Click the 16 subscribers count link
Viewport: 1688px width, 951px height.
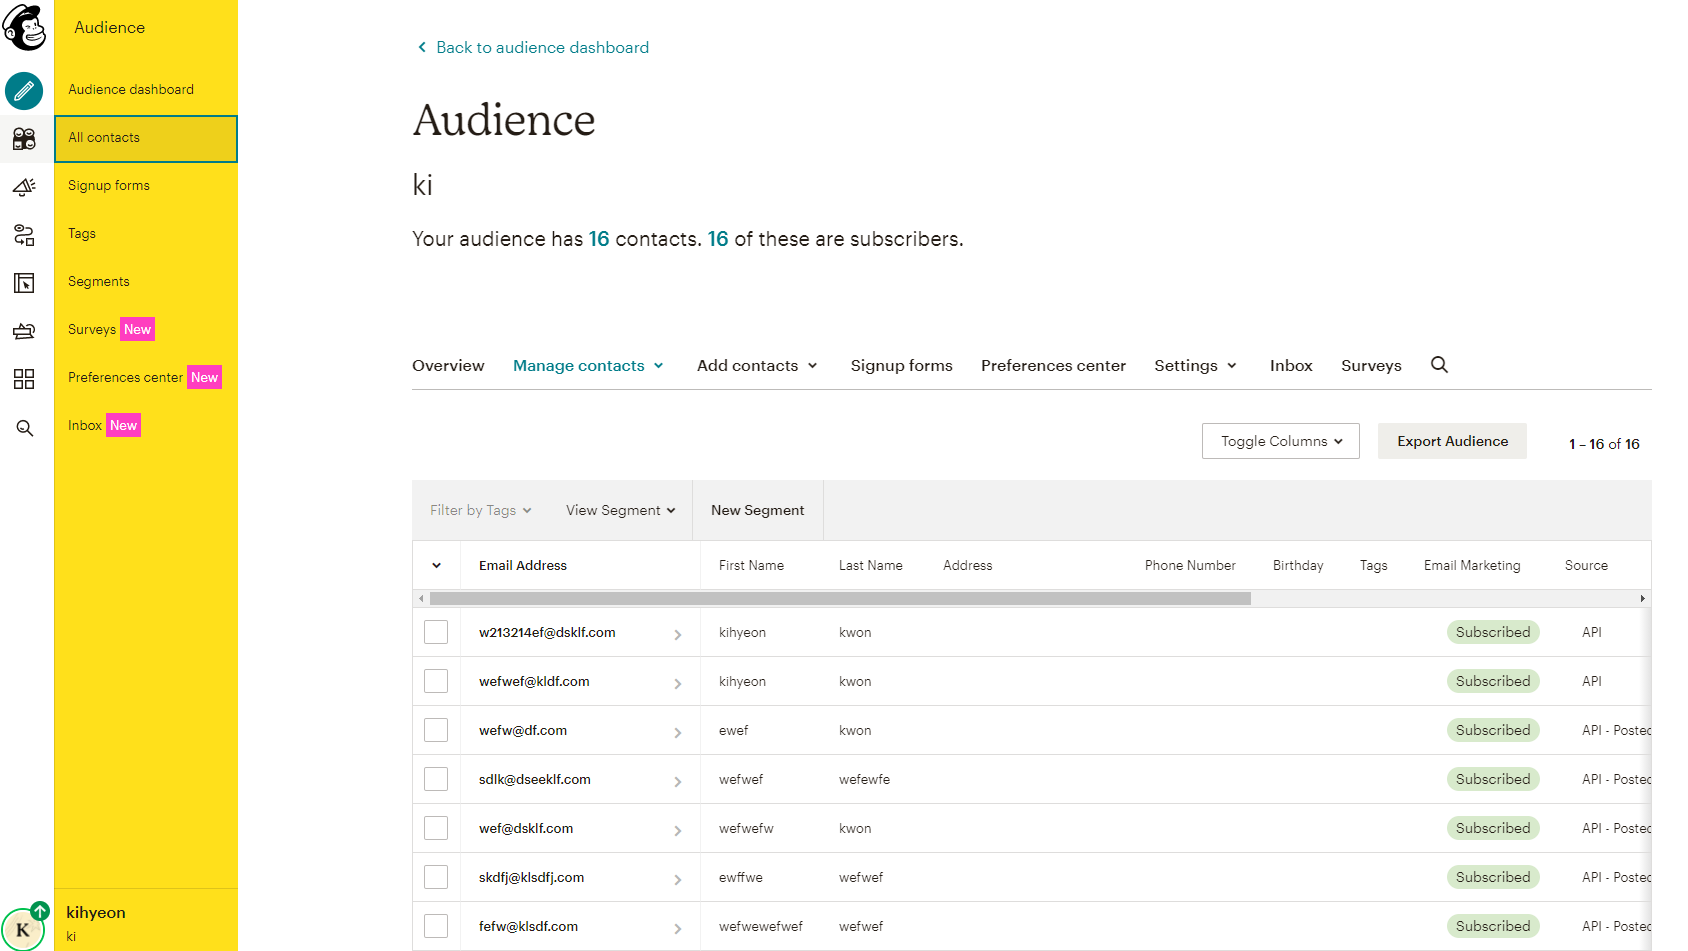(718, 239)
